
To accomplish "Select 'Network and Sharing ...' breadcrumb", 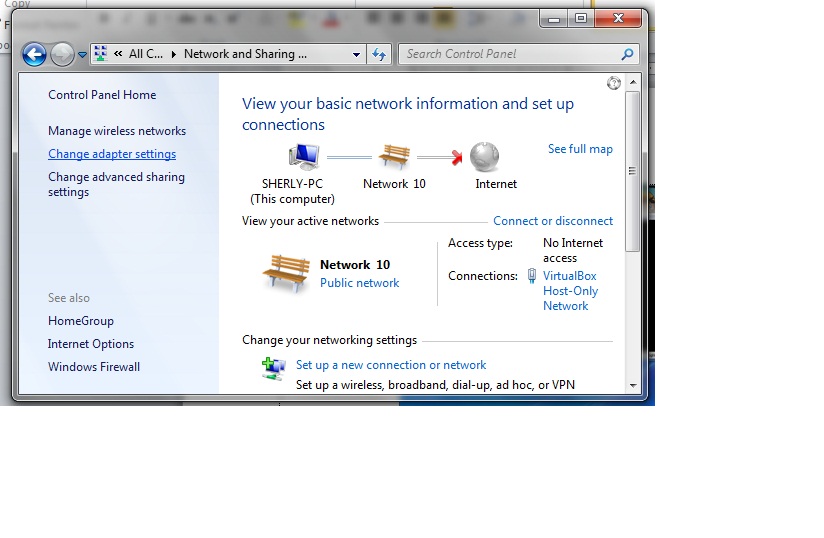I will pyautogui.click(x=245, y=54).
